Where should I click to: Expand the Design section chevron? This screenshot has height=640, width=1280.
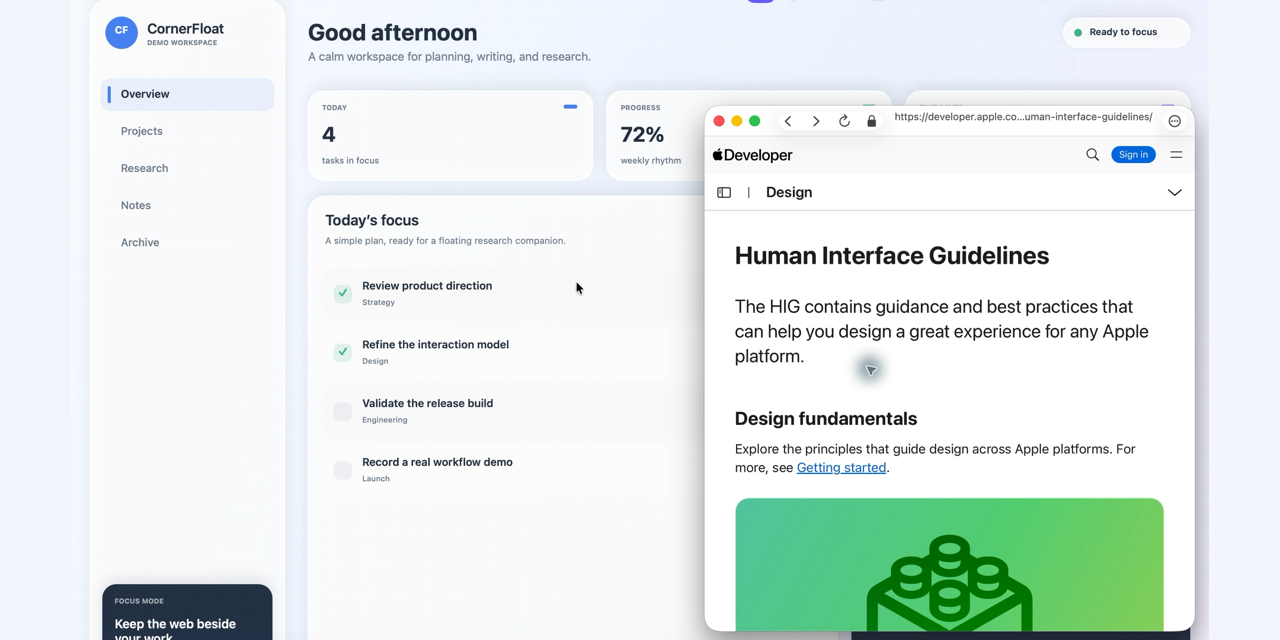(1175, 192)
